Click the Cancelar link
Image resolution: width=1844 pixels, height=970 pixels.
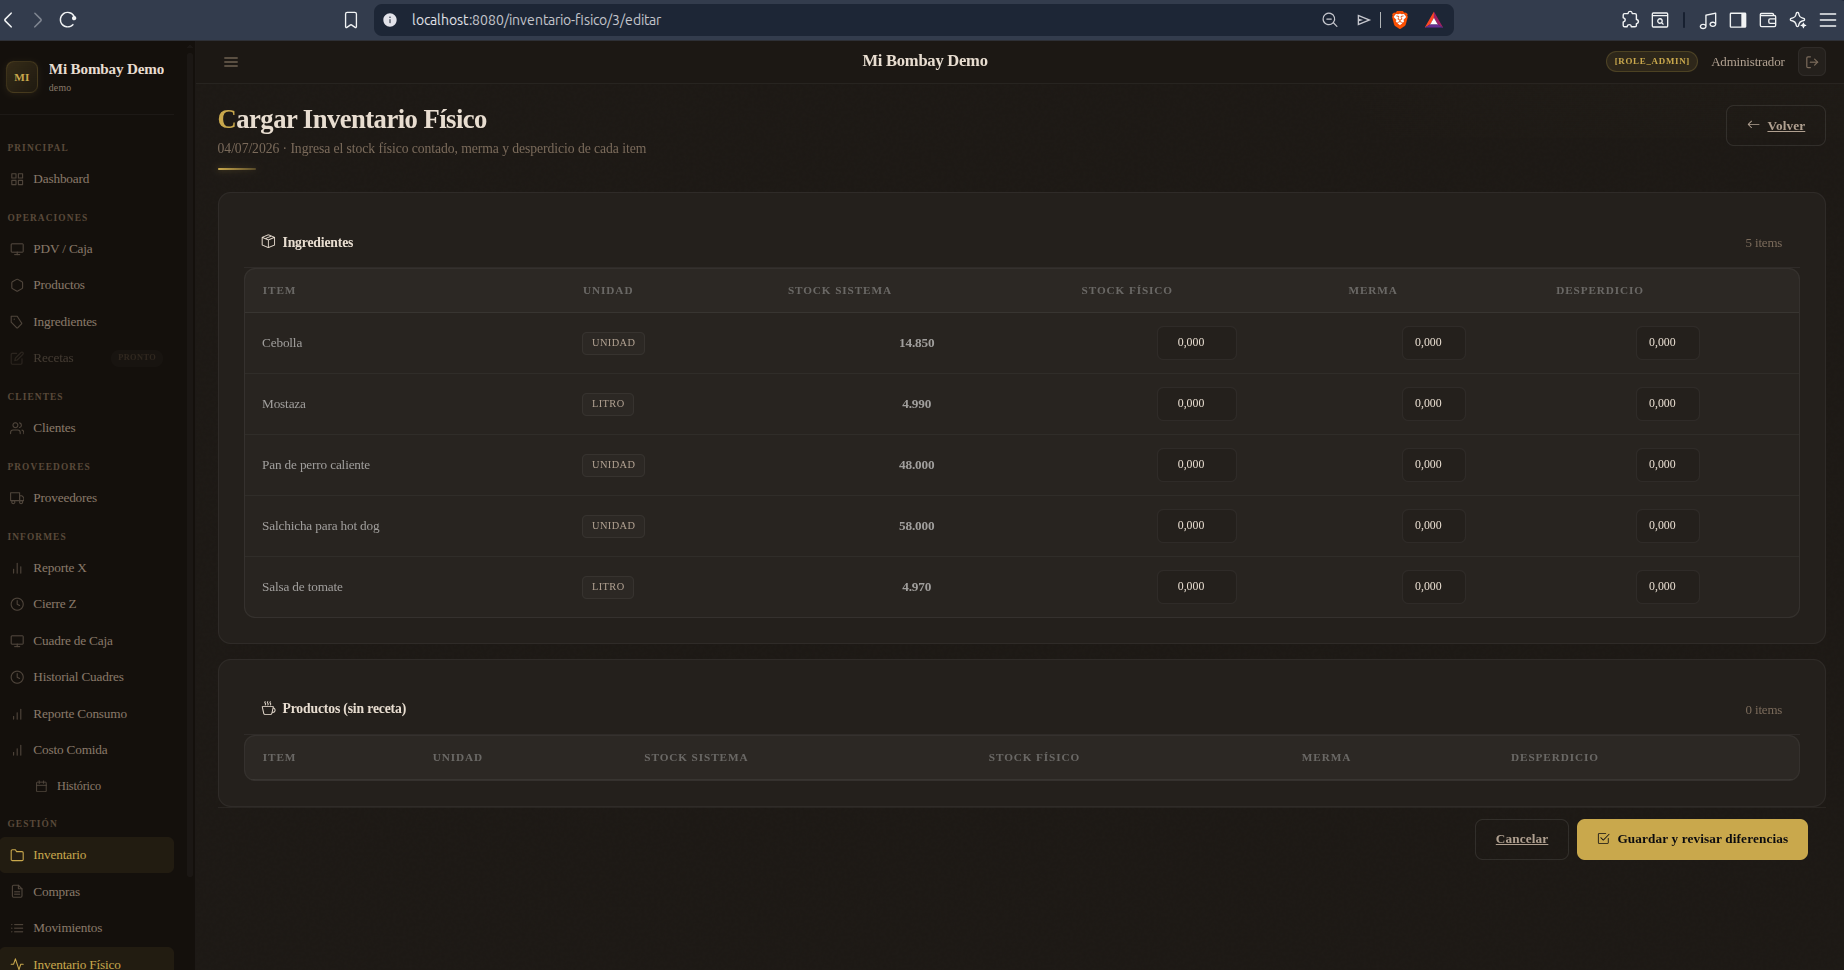point(1521,839)
